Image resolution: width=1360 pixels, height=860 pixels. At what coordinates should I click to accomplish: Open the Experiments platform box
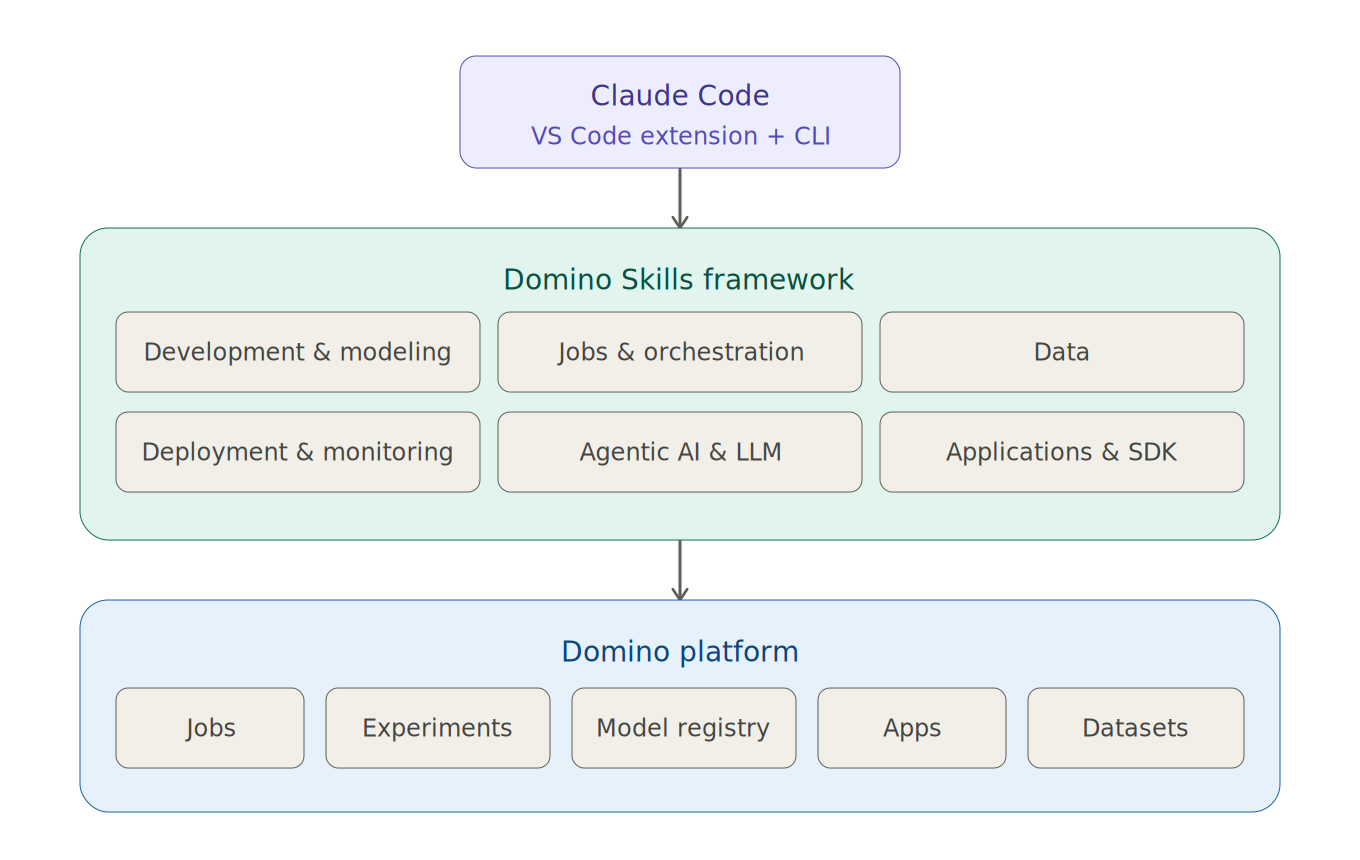(x=437, y=728)
